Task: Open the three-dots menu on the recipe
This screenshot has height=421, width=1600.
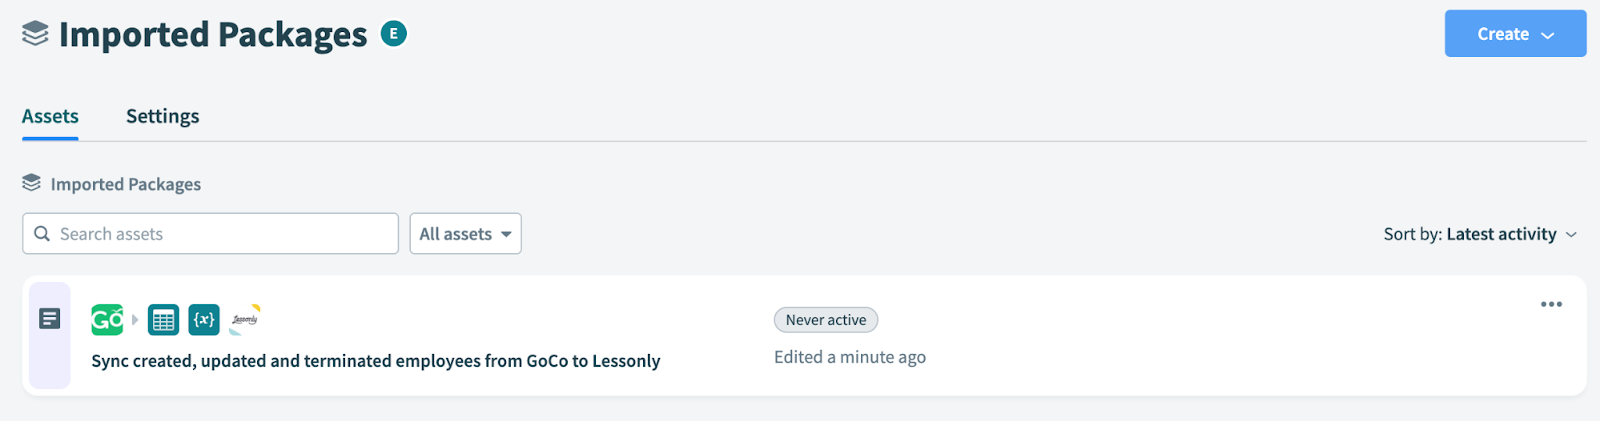Action: [1551, 305]
